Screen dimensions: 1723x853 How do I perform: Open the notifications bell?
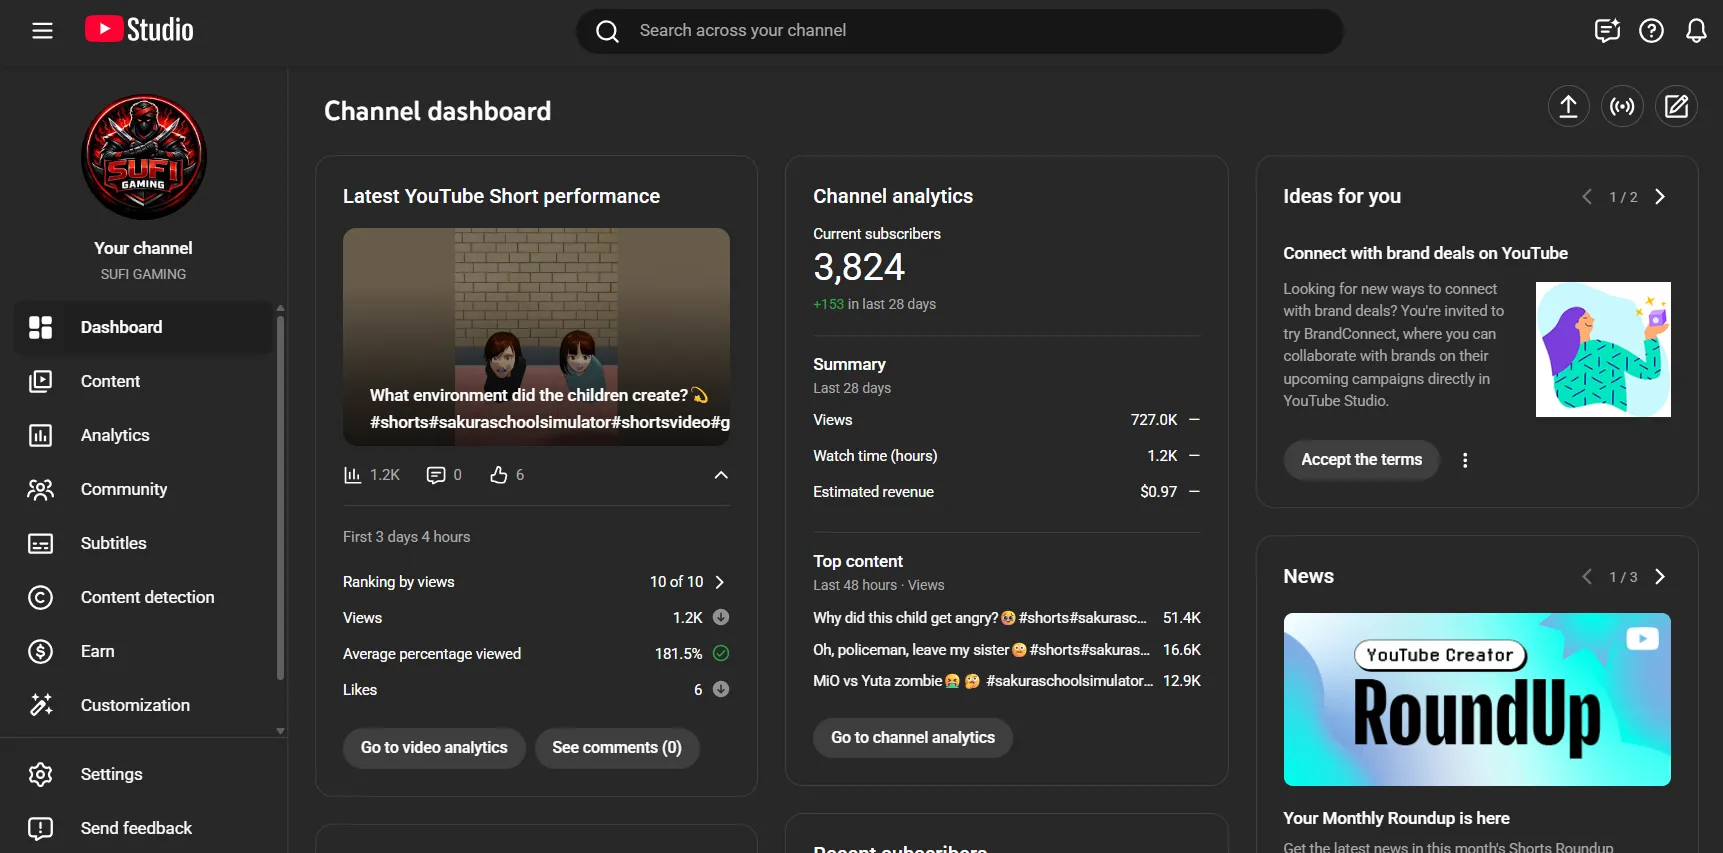pyautogui.click(x=1696, y=31)
